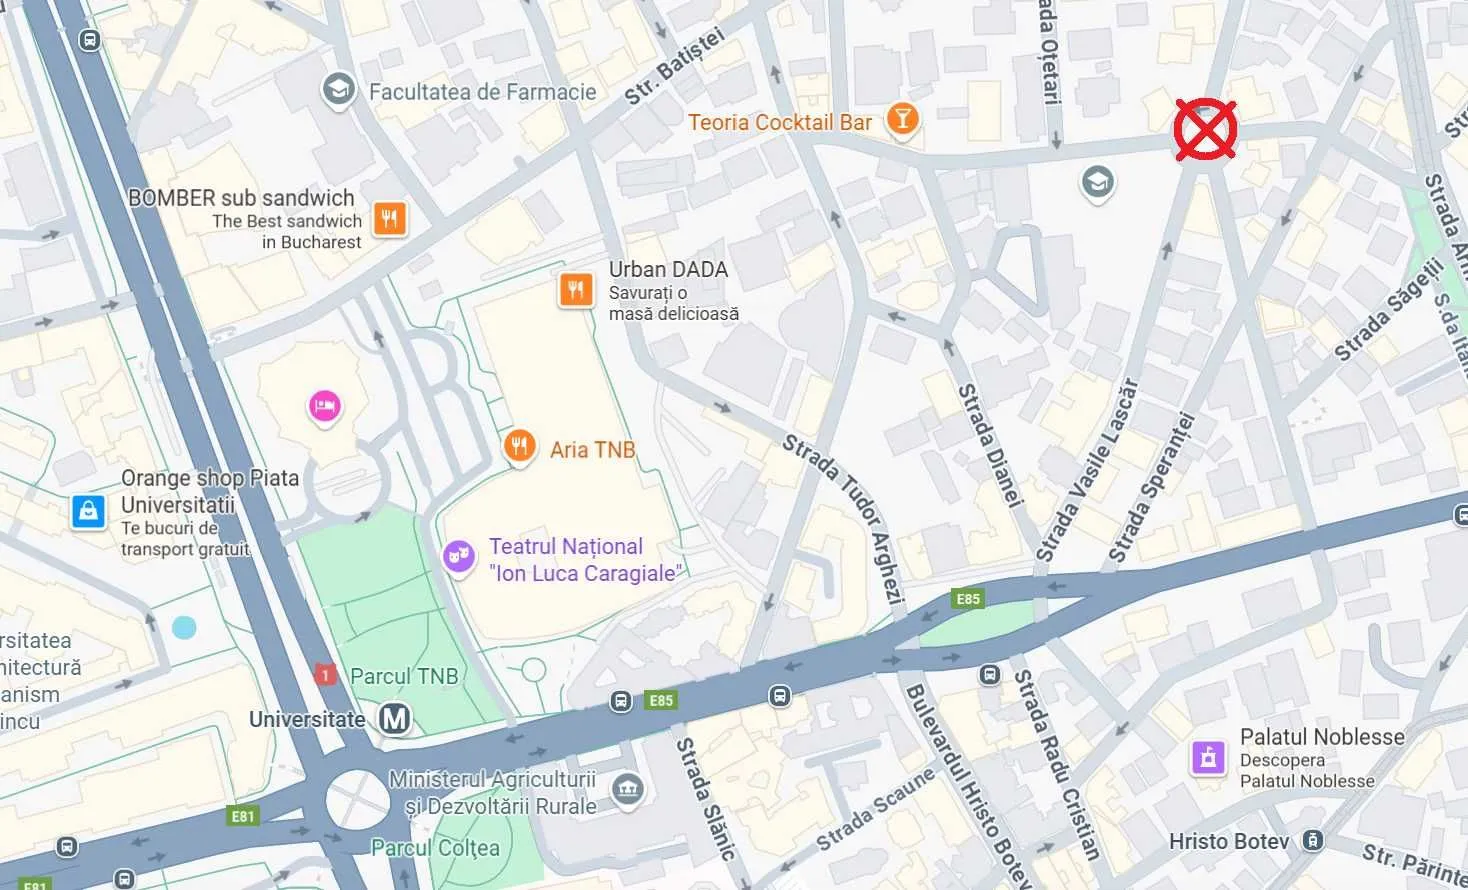This screenshot has height=890, width=1468.
Task: Select the BOMBER sub sandwich restaurant icon
Action: pos(390,218)
